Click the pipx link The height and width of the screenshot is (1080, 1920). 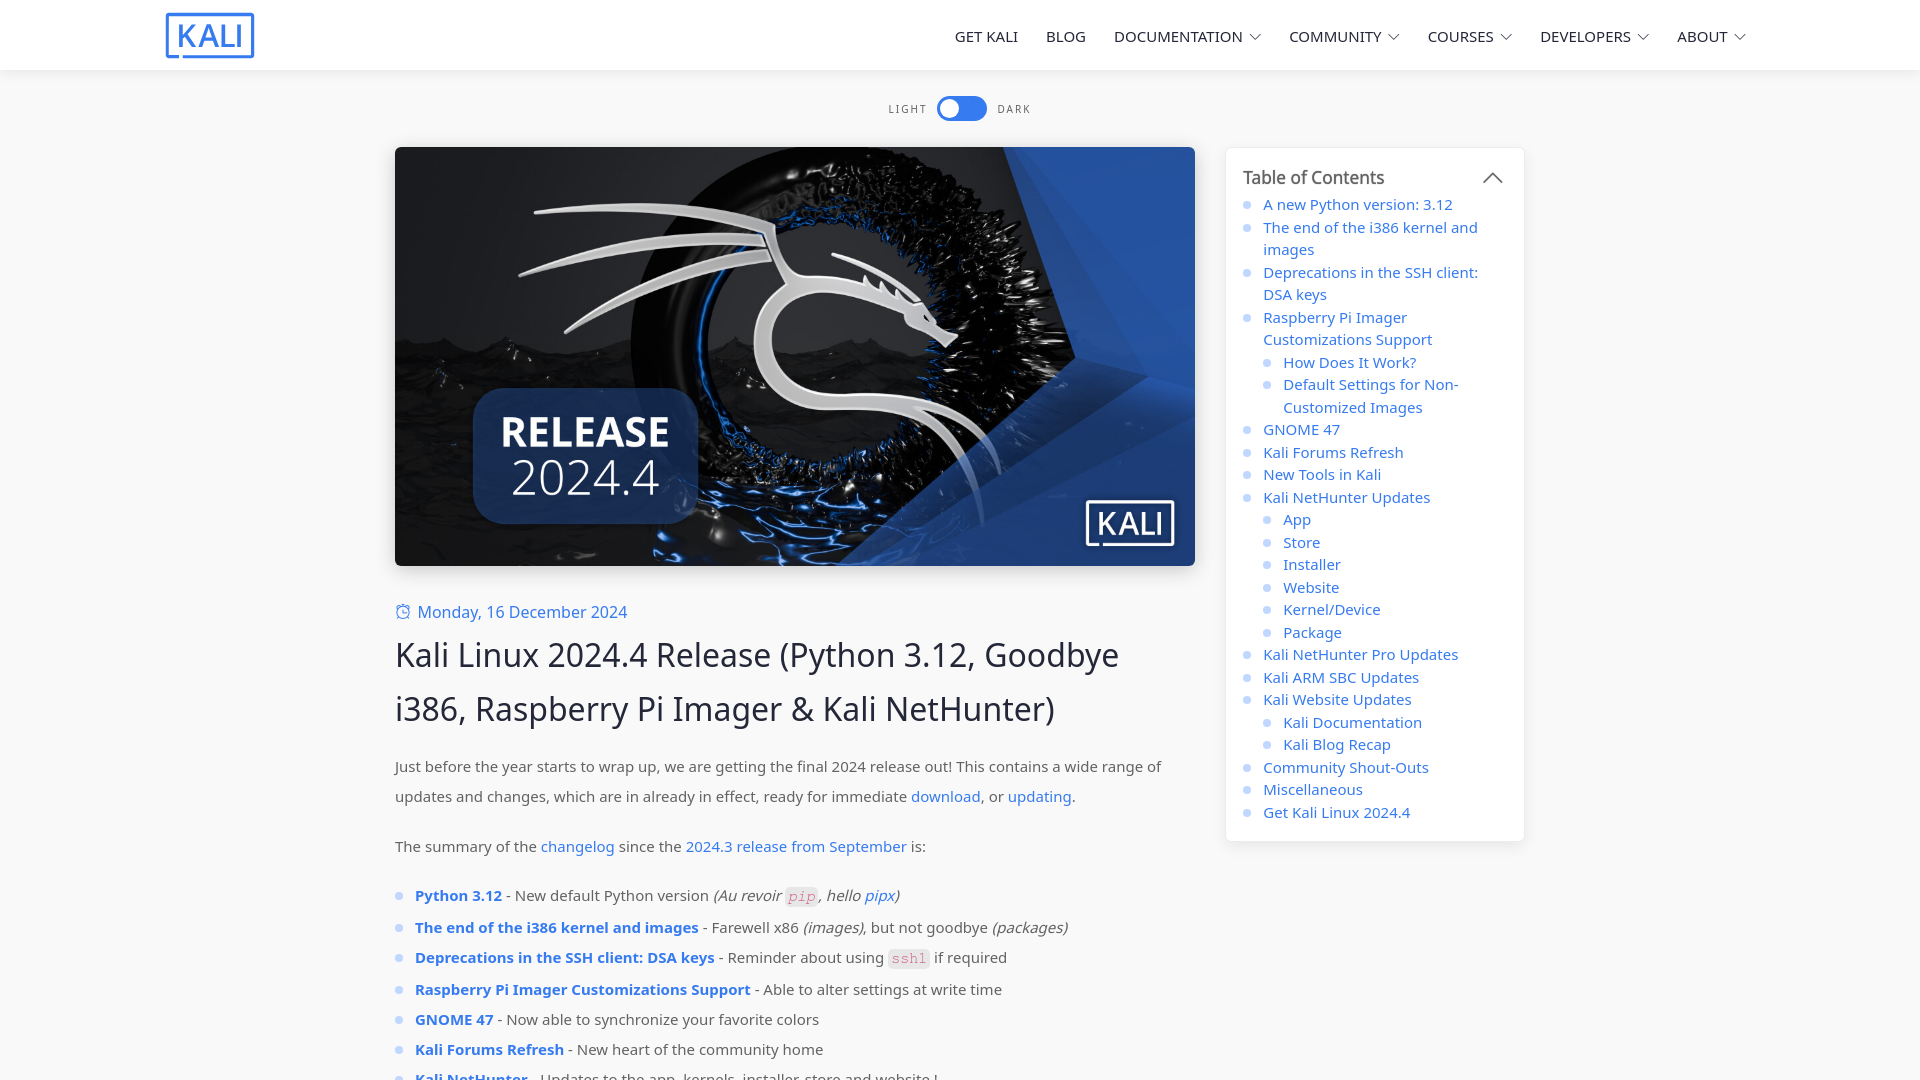(879, 896)
